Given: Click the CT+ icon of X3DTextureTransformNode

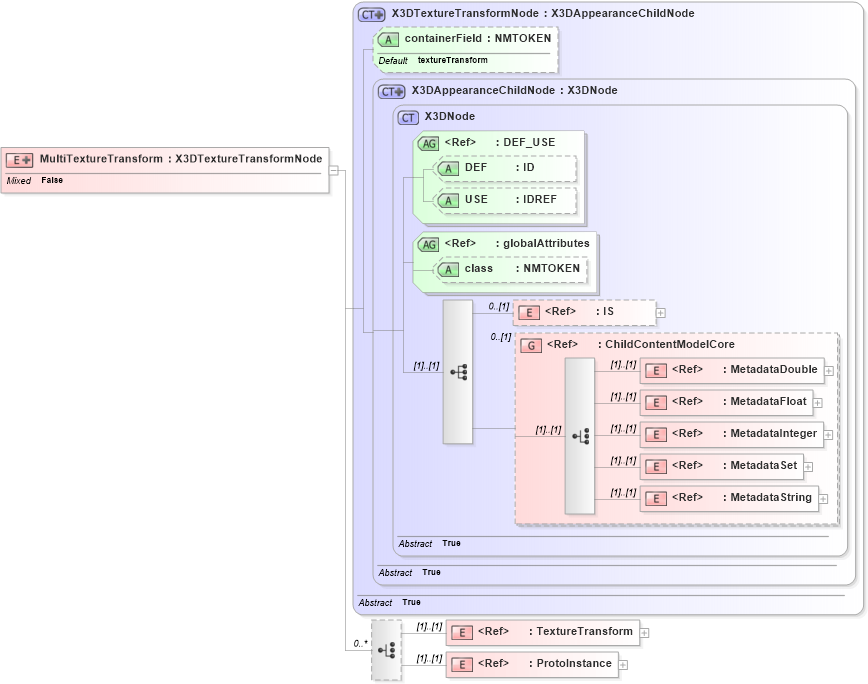Looking at the screenshot, I should [x=371, y=14].
